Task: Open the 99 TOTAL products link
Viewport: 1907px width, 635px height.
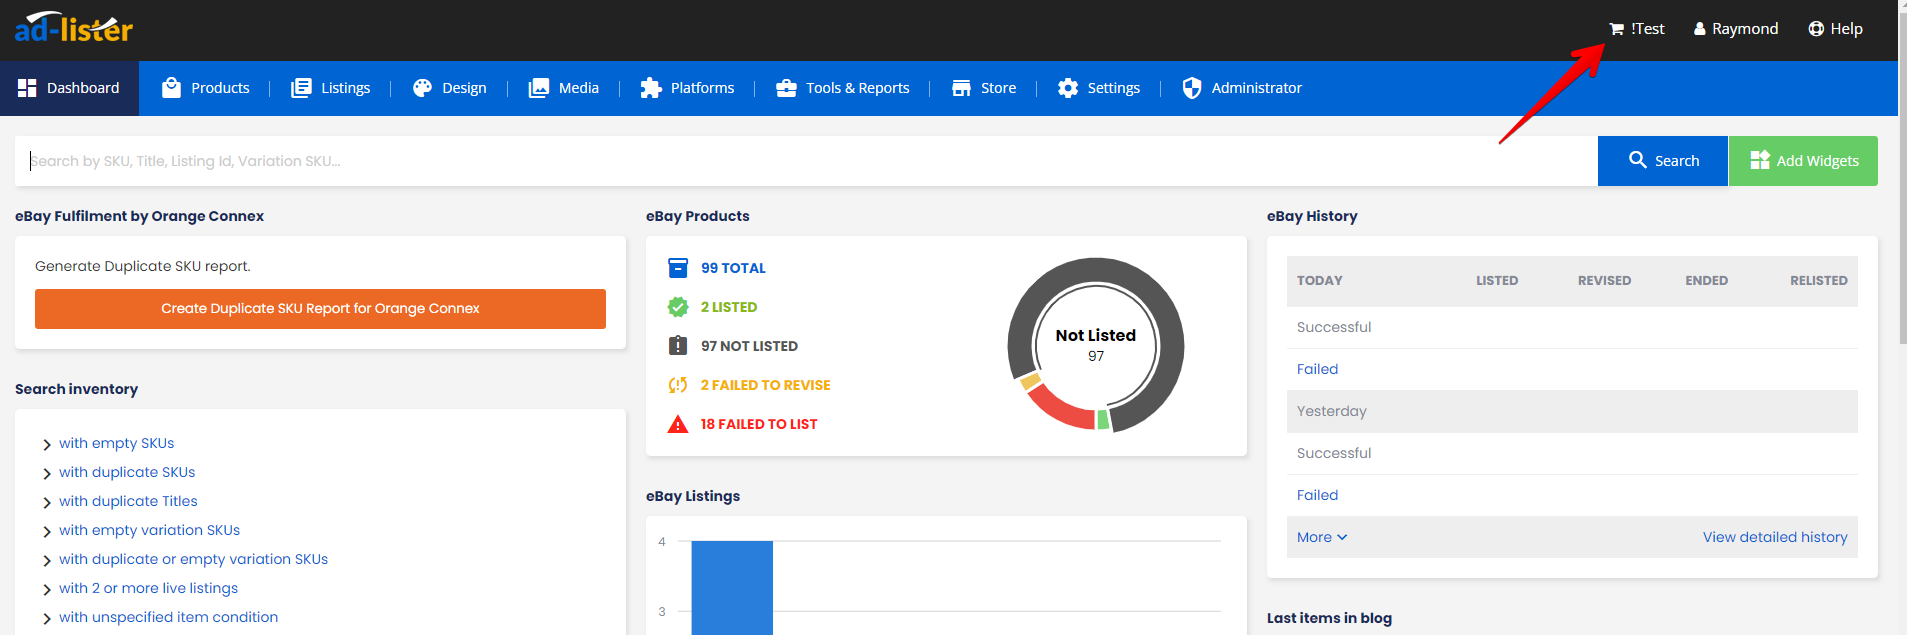Action: pos(733,268)
